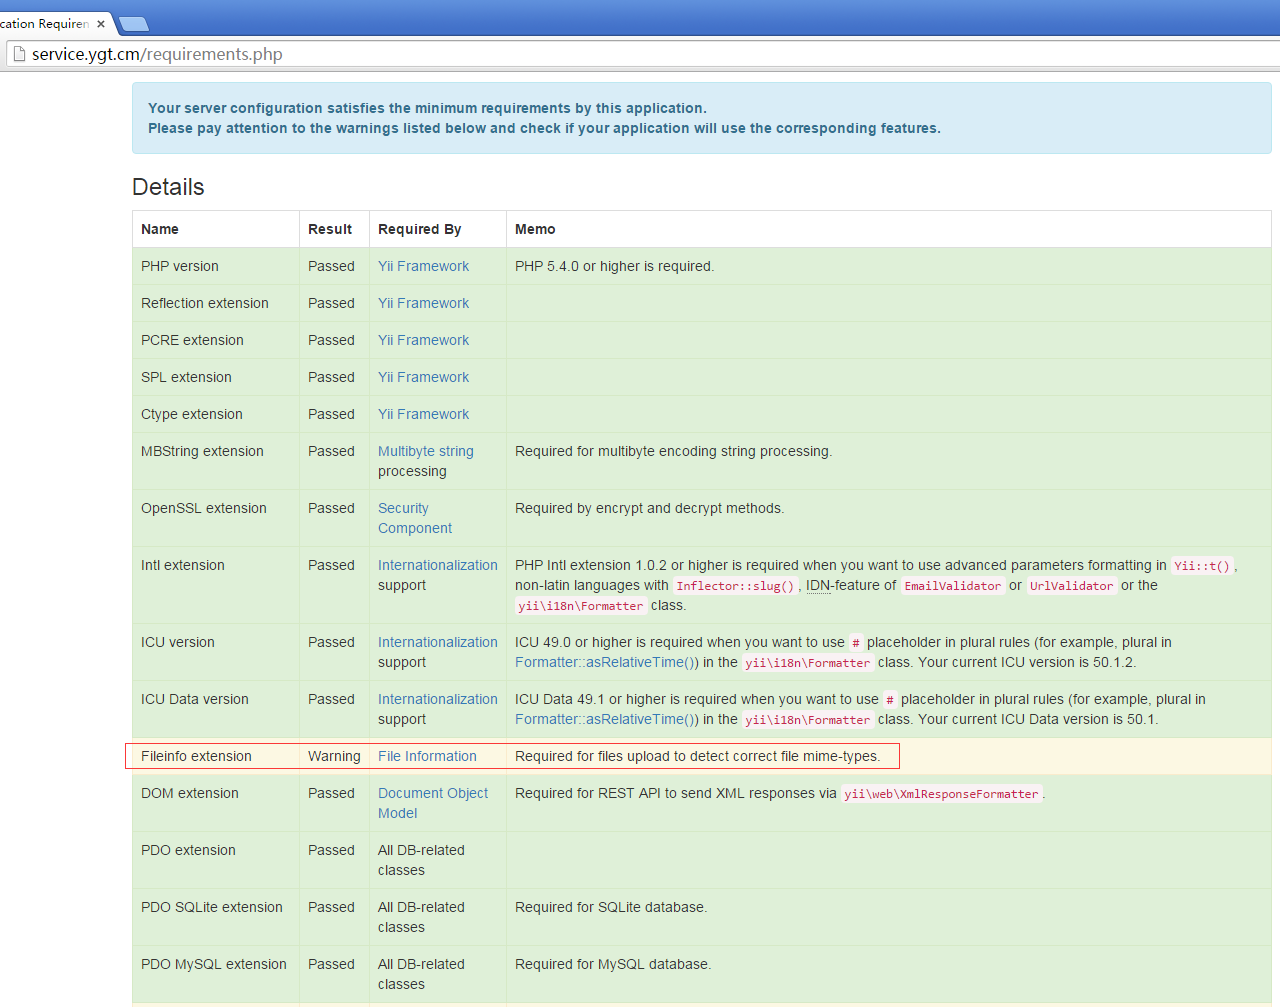Click Yii Framework link beside SPL extension
This screenshot has width=1280, height=1007.
point(423,377)
